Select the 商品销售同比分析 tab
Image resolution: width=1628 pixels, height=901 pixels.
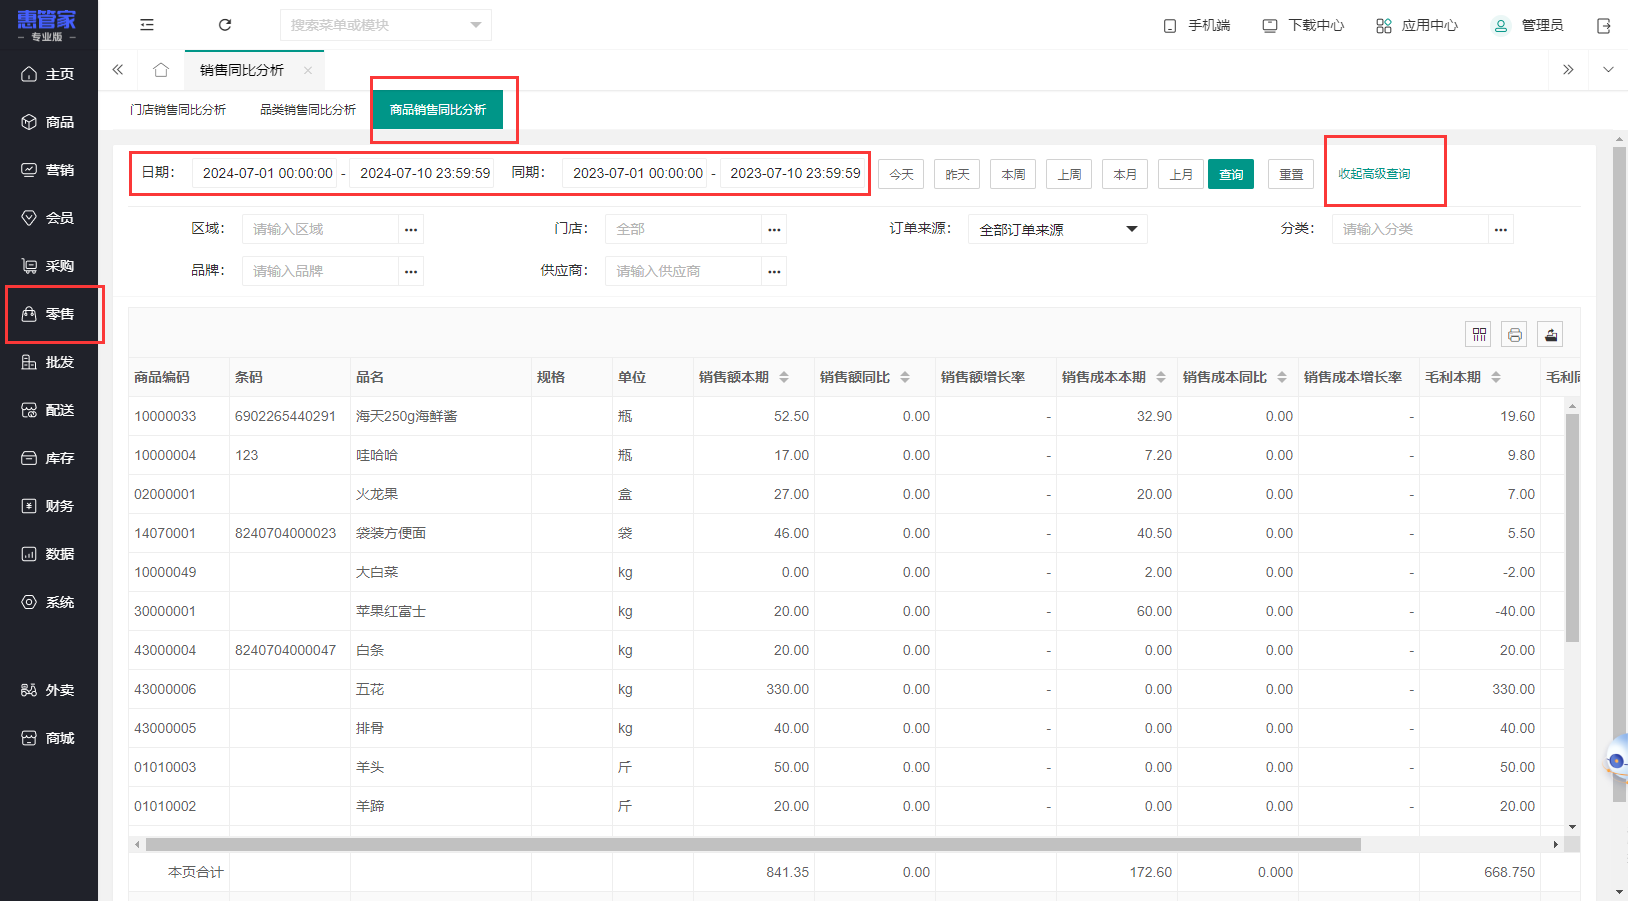tap(438, 110)
